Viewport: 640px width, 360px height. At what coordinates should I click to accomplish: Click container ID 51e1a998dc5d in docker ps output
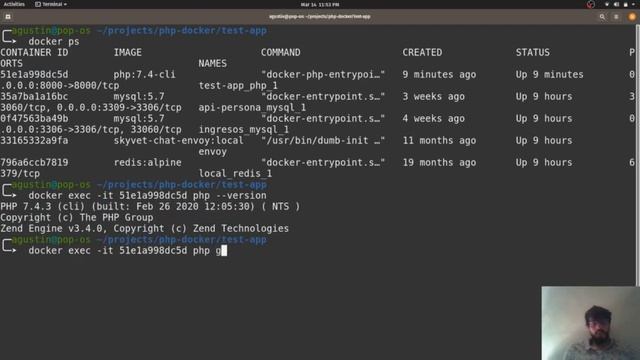[x=34, y=74]
